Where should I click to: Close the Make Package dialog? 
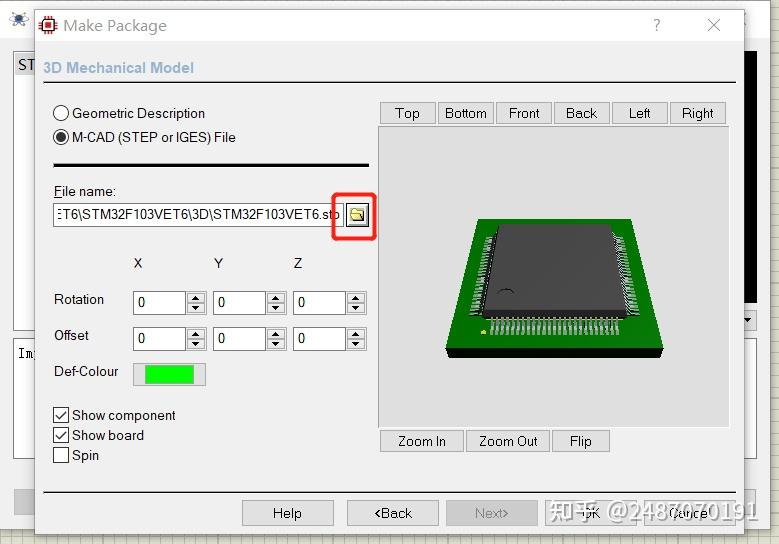pyautogui.click(x=714, y=25)
